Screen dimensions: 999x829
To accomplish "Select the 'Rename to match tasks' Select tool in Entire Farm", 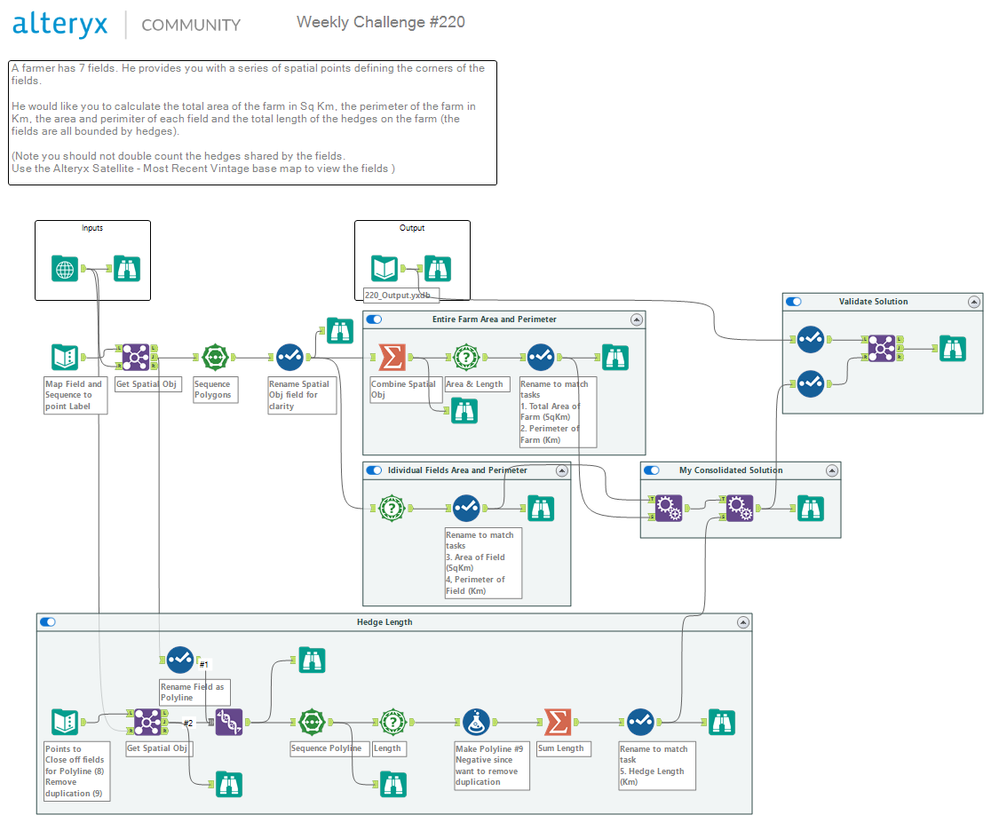I will (541, 357).
